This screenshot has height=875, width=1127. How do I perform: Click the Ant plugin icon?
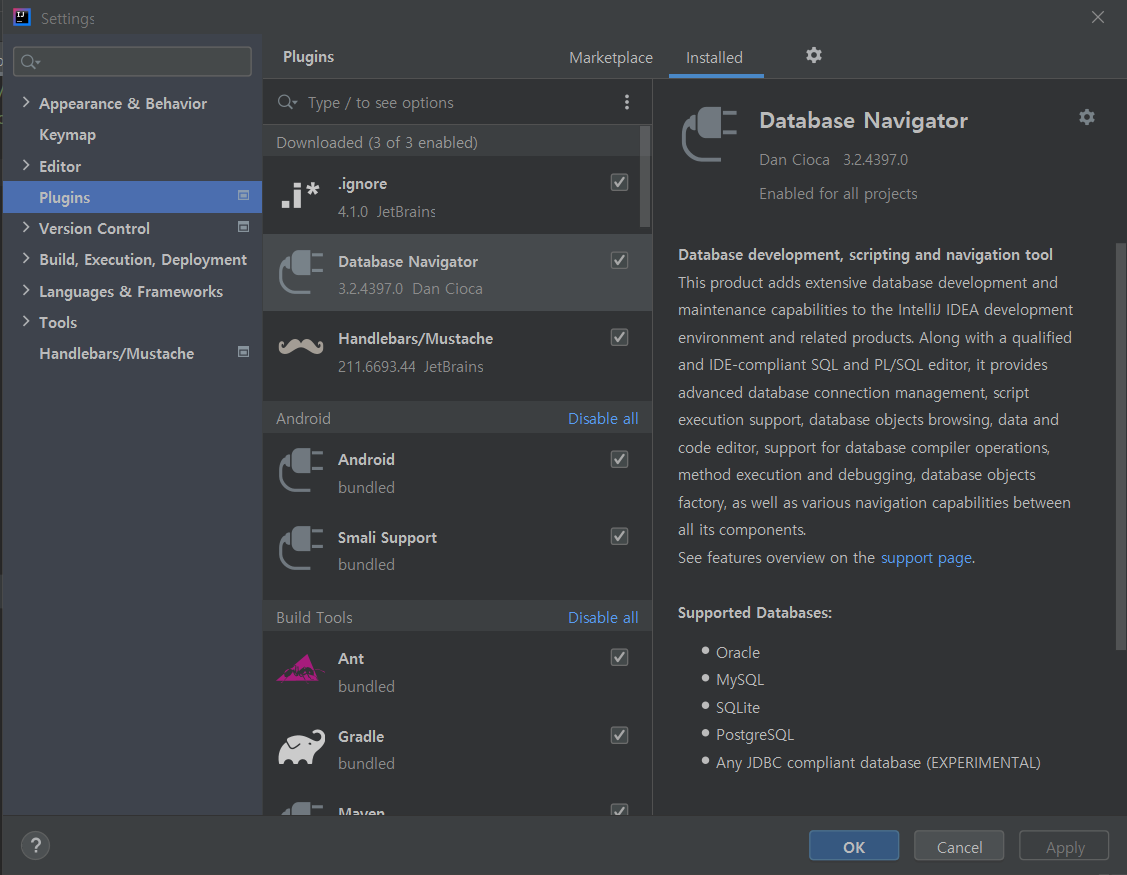tap(299, 669)
